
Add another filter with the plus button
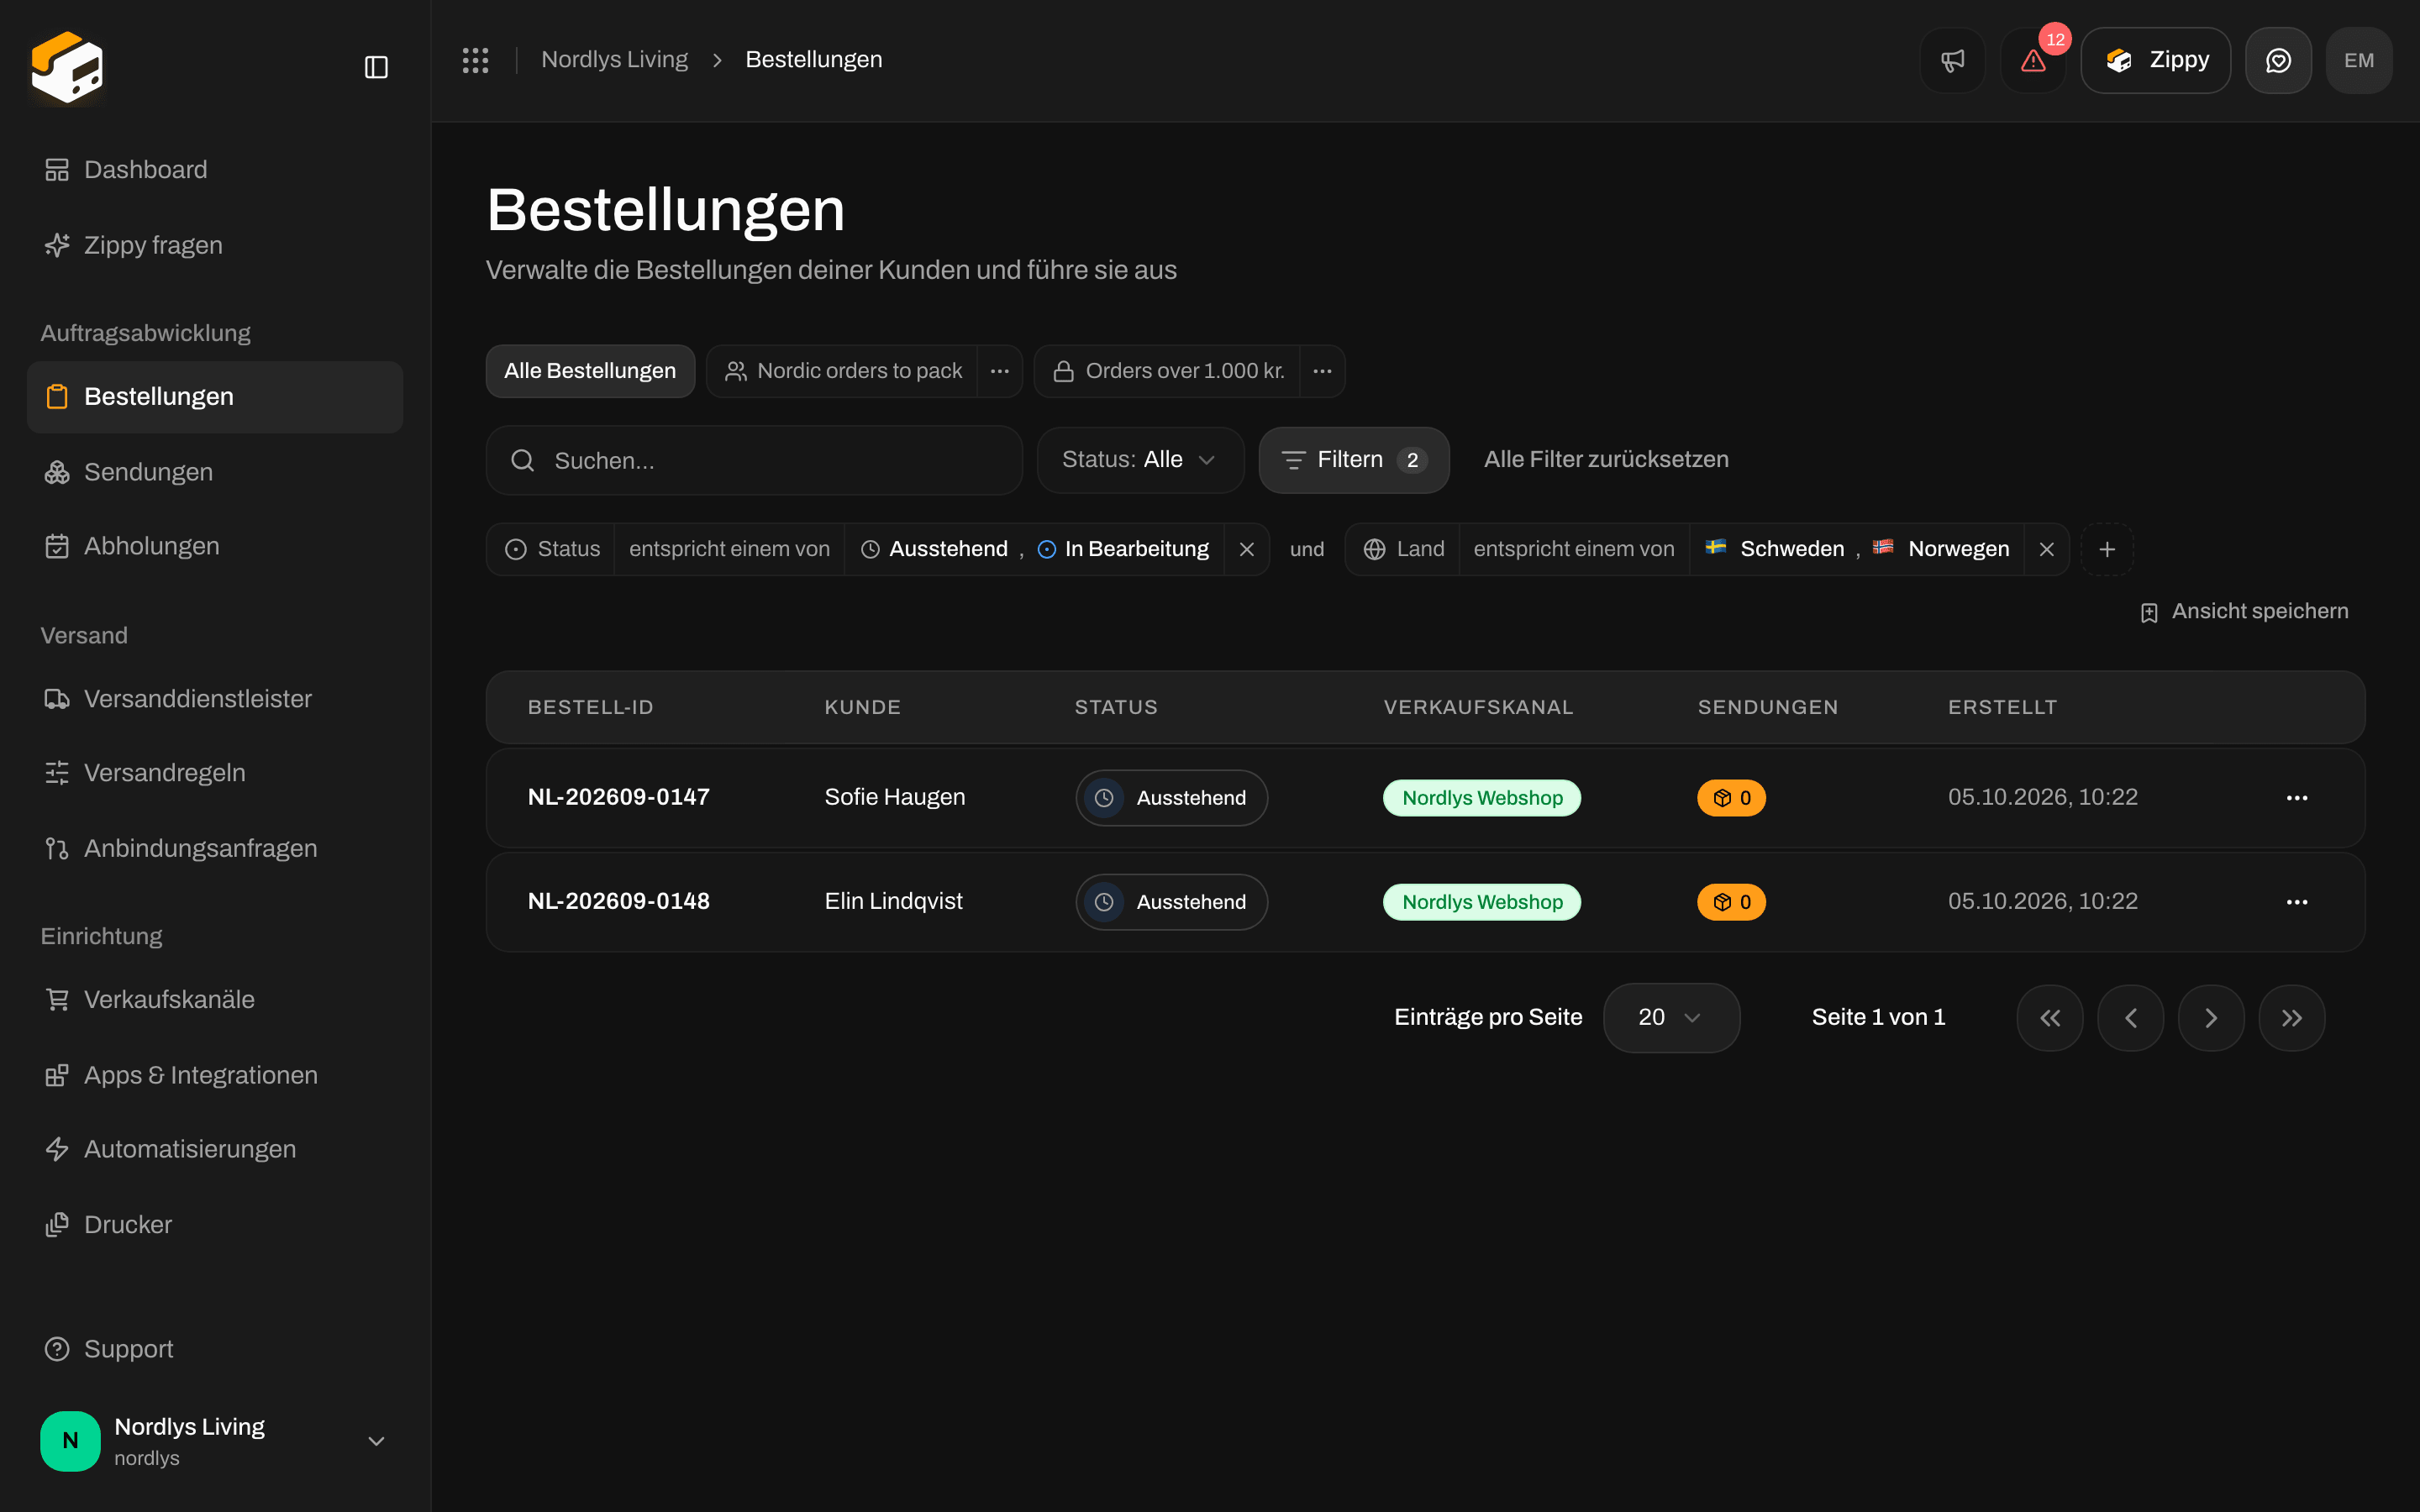2107,549
